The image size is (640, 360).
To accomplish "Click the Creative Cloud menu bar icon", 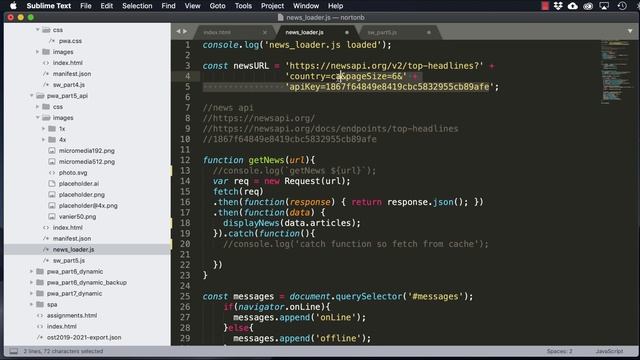I will coord(588,6).
